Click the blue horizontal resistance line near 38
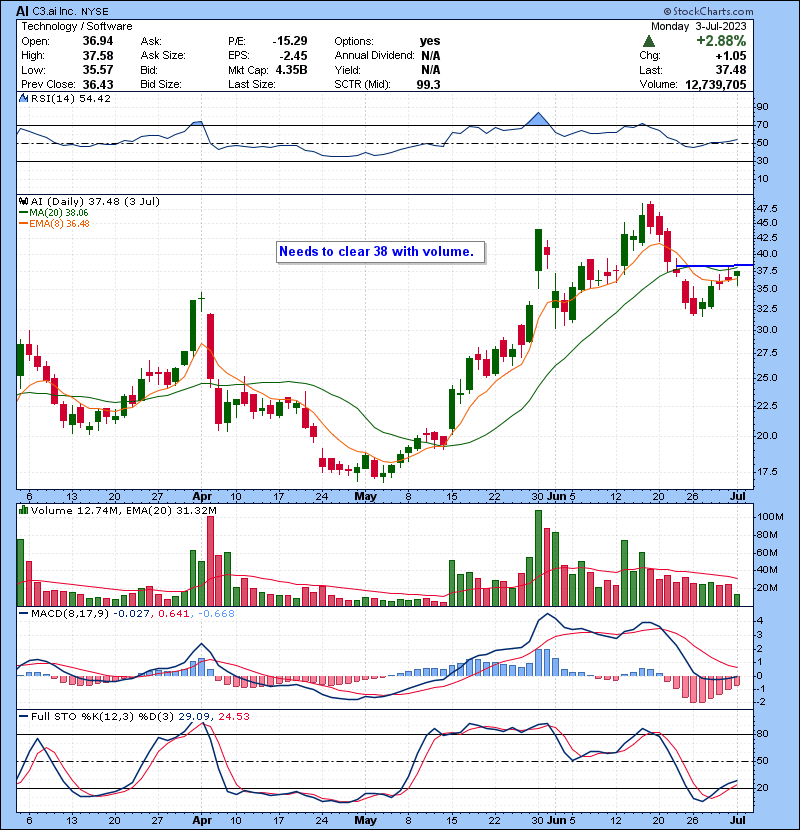This screenshot has height=830, width=800. pyautogui.click(x=715, y=265)
